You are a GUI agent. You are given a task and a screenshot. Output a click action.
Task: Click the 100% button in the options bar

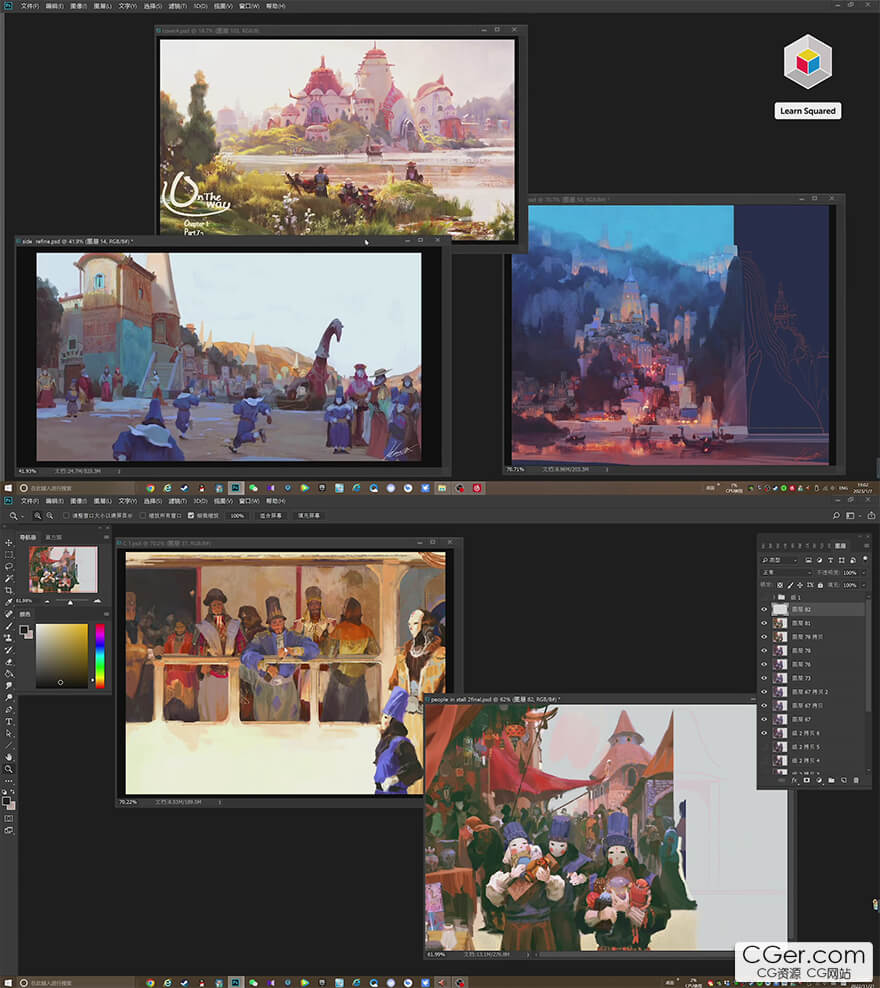237,515
